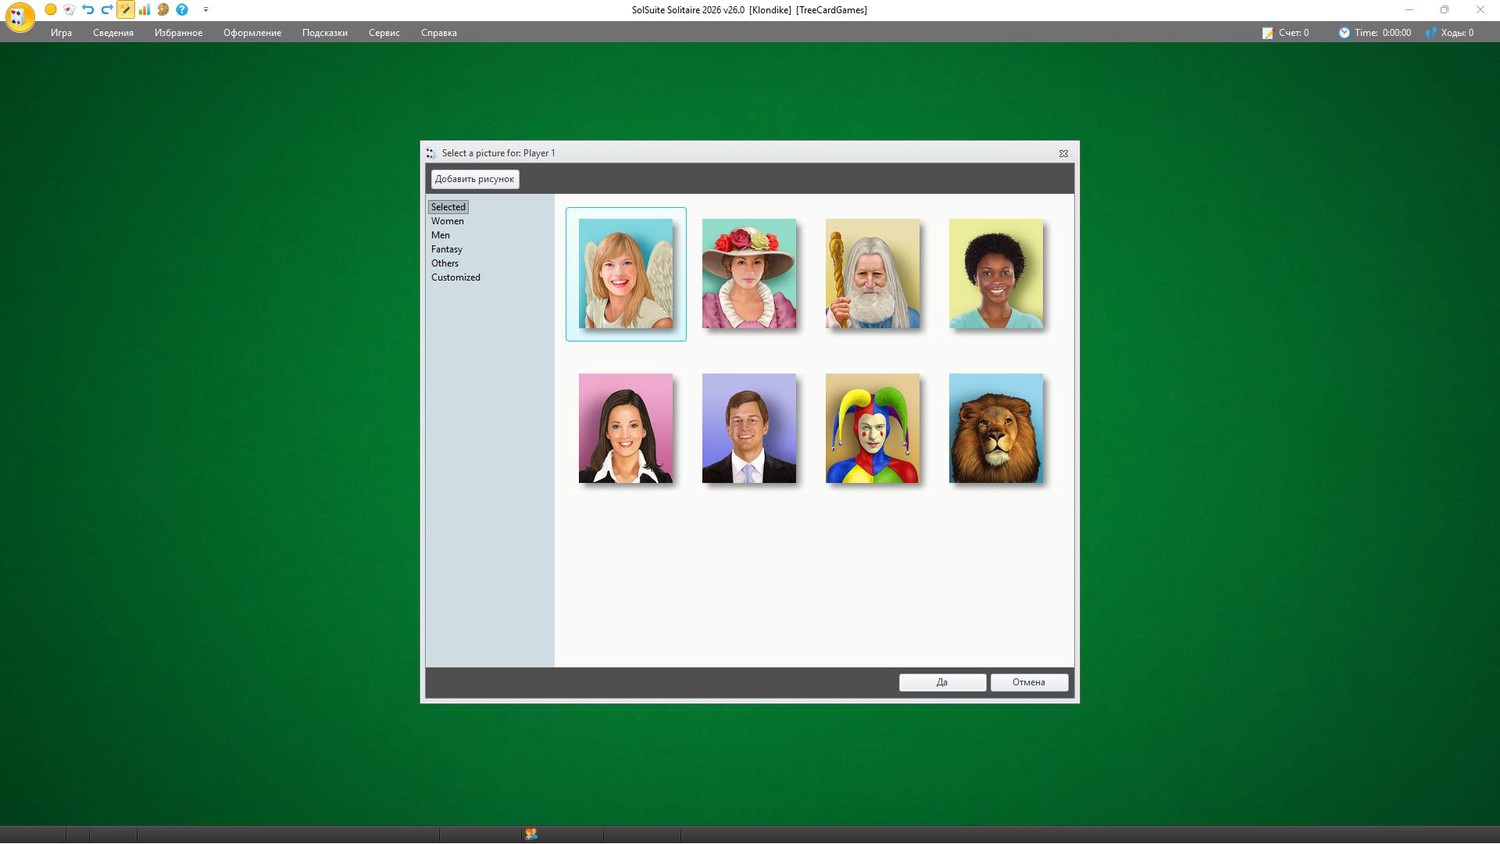Expand the quick access toolbar dropdown arrow
This screenshot has height=844, width=1500.
206,10
